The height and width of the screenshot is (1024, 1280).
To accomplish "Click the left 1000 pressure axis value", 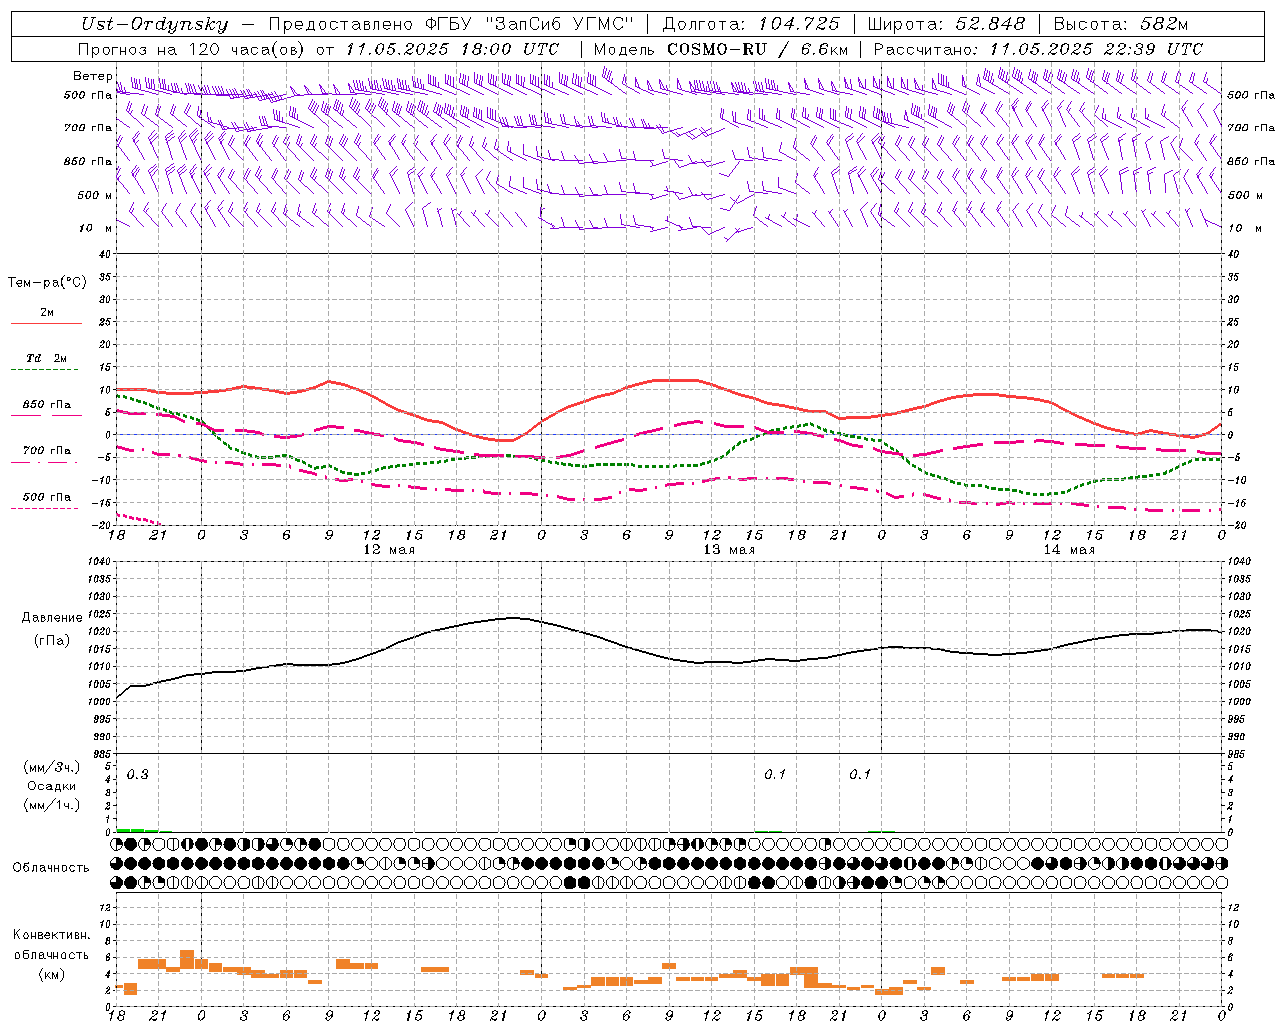I will (x=98, y=701).
